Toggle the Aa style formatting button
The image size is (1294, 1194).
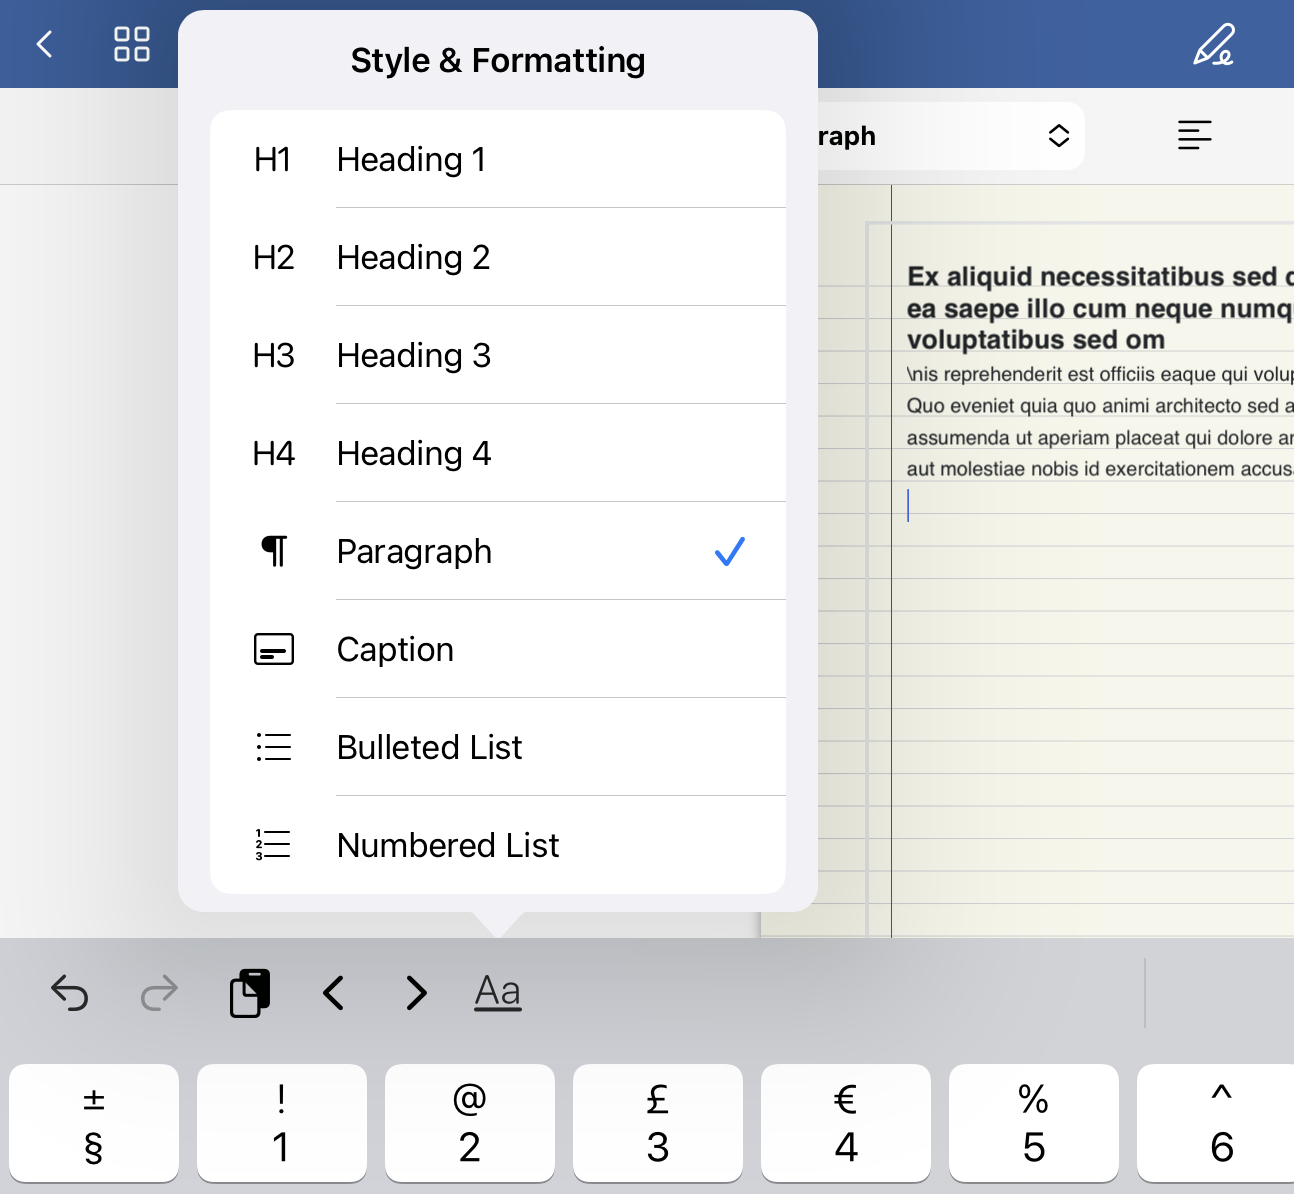(x=498, y=992)
